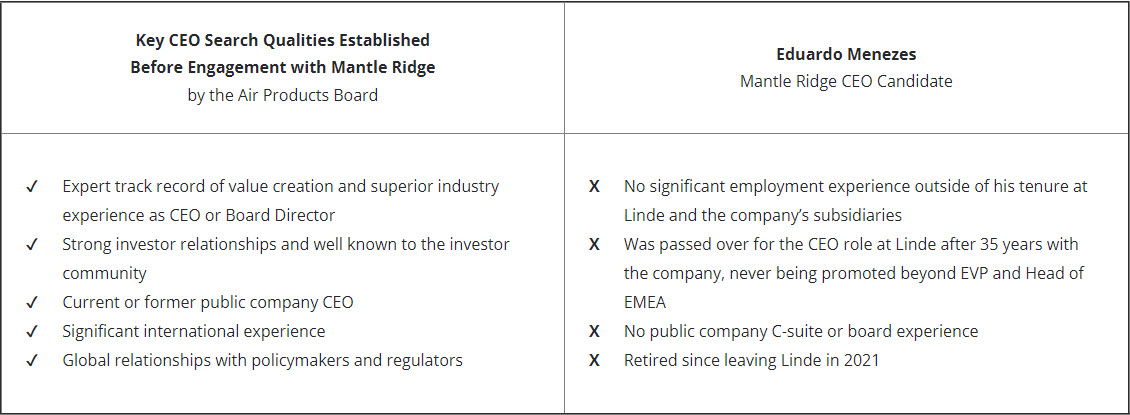Click the X next to passed over for CEO
Screen dimensions: 1130x415
coord(594,244)
